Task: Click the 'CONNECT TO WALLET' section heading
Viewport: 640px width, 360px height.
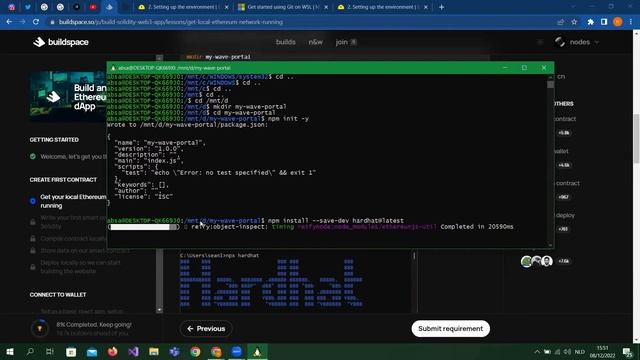Action: click(x=58, y=295)
